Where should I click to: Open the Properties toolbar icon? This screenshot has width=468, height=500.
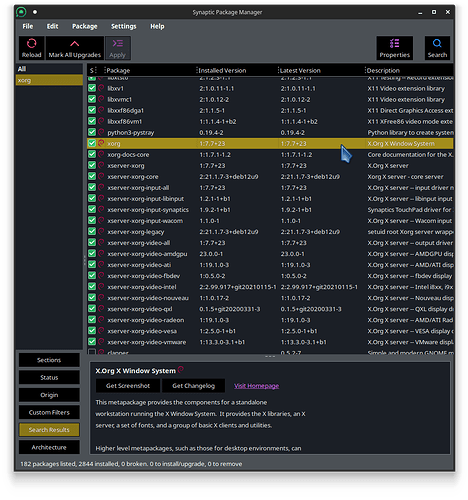[x=395, y=43]
